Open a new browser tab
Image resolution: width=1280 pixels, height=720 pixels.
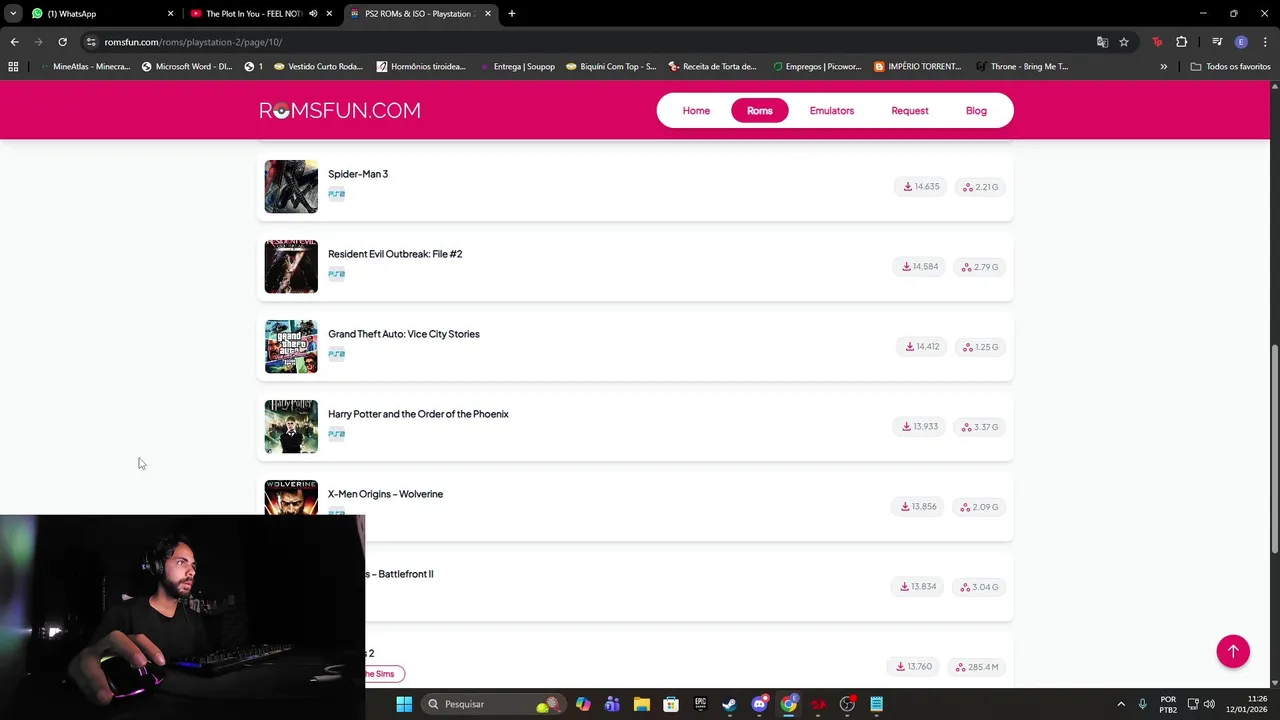(x=512, y=14)
